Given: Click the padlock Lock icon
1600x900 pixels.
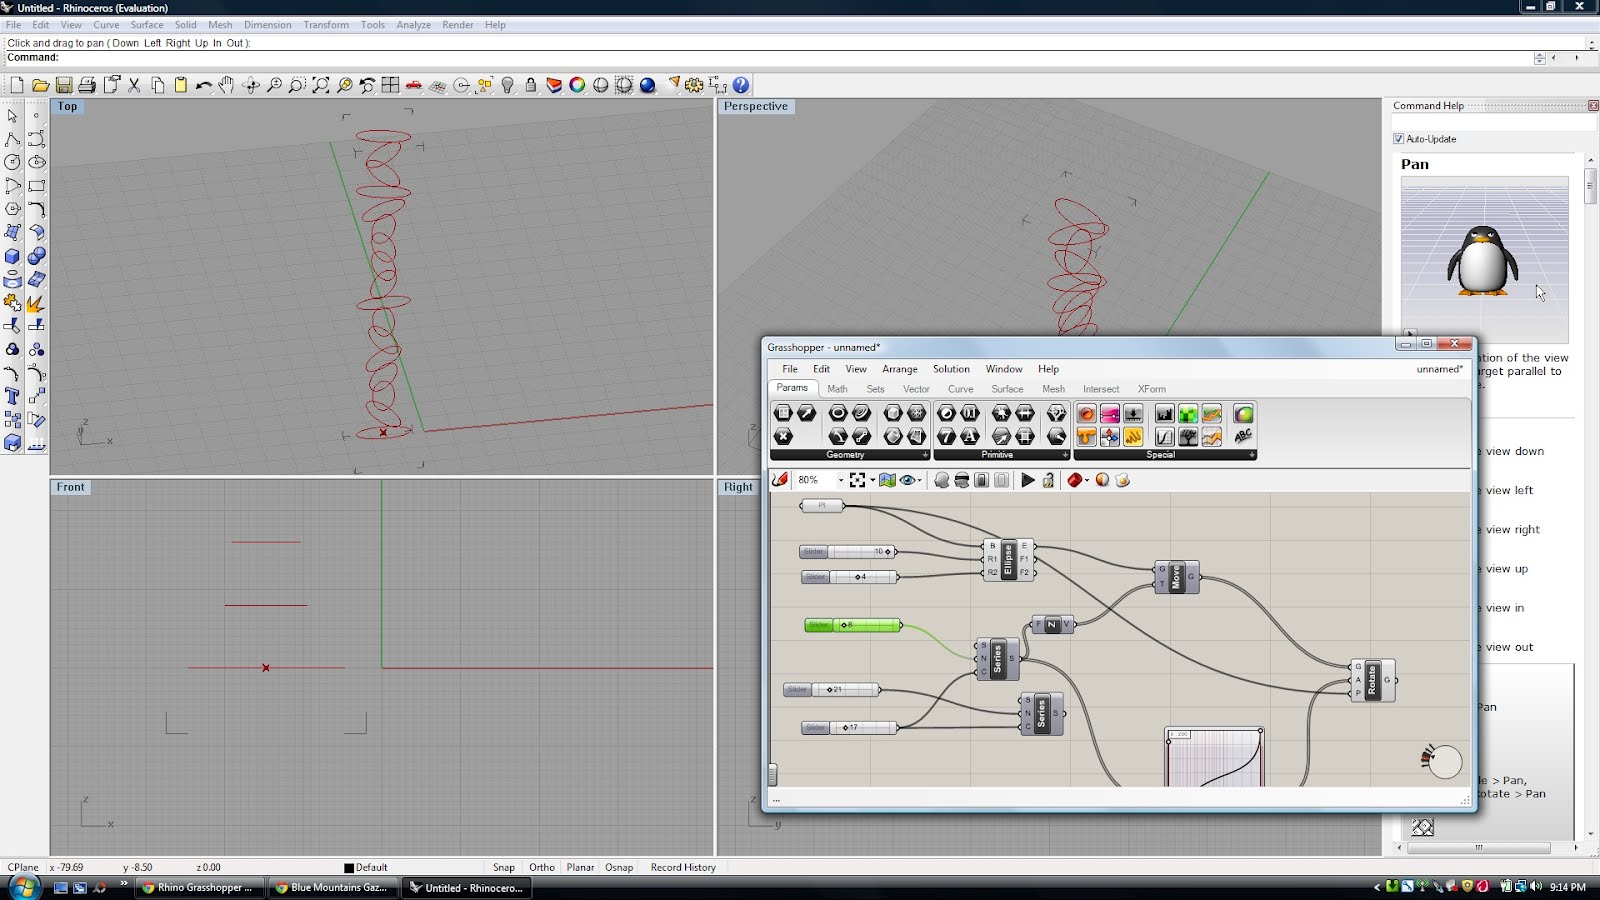Looking at the screenshot, I should [531, 85].
